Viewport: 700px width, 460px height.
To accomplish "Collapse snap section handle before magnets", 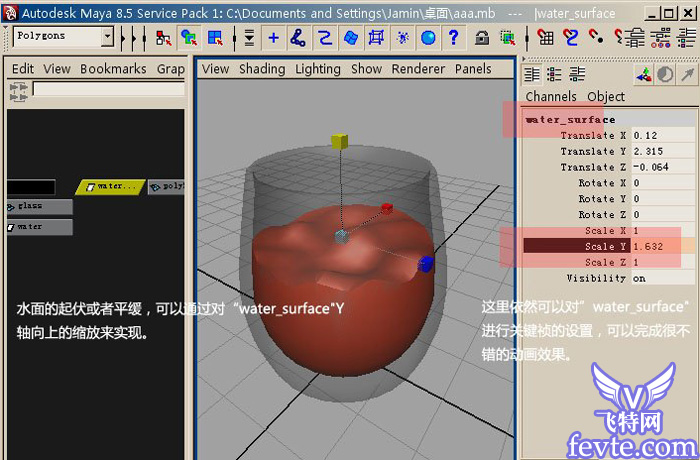I will click(x=527, y=38).
